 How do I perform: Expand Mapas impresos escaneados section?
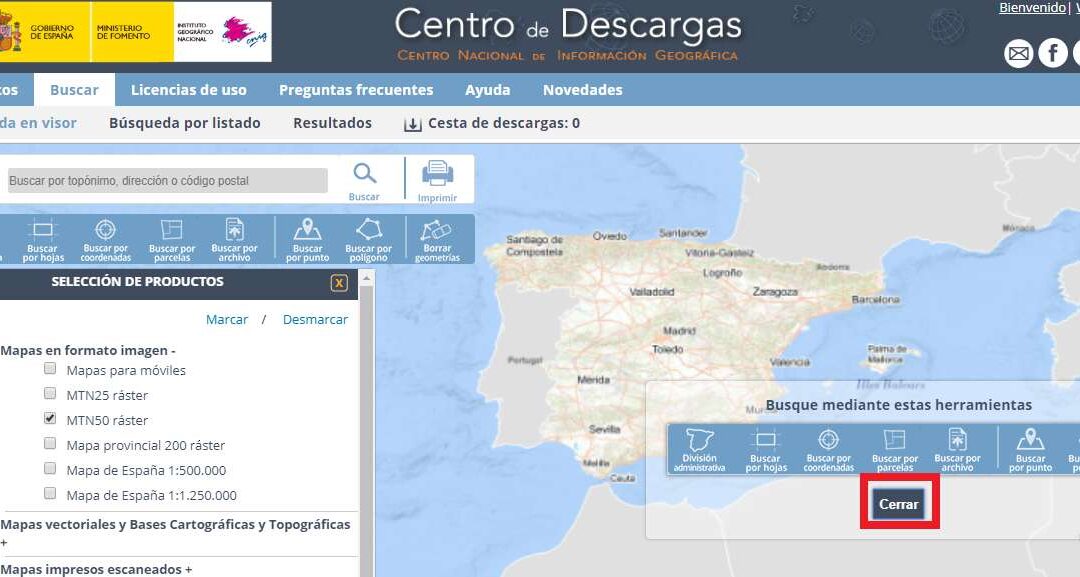[x=96, y=569]
